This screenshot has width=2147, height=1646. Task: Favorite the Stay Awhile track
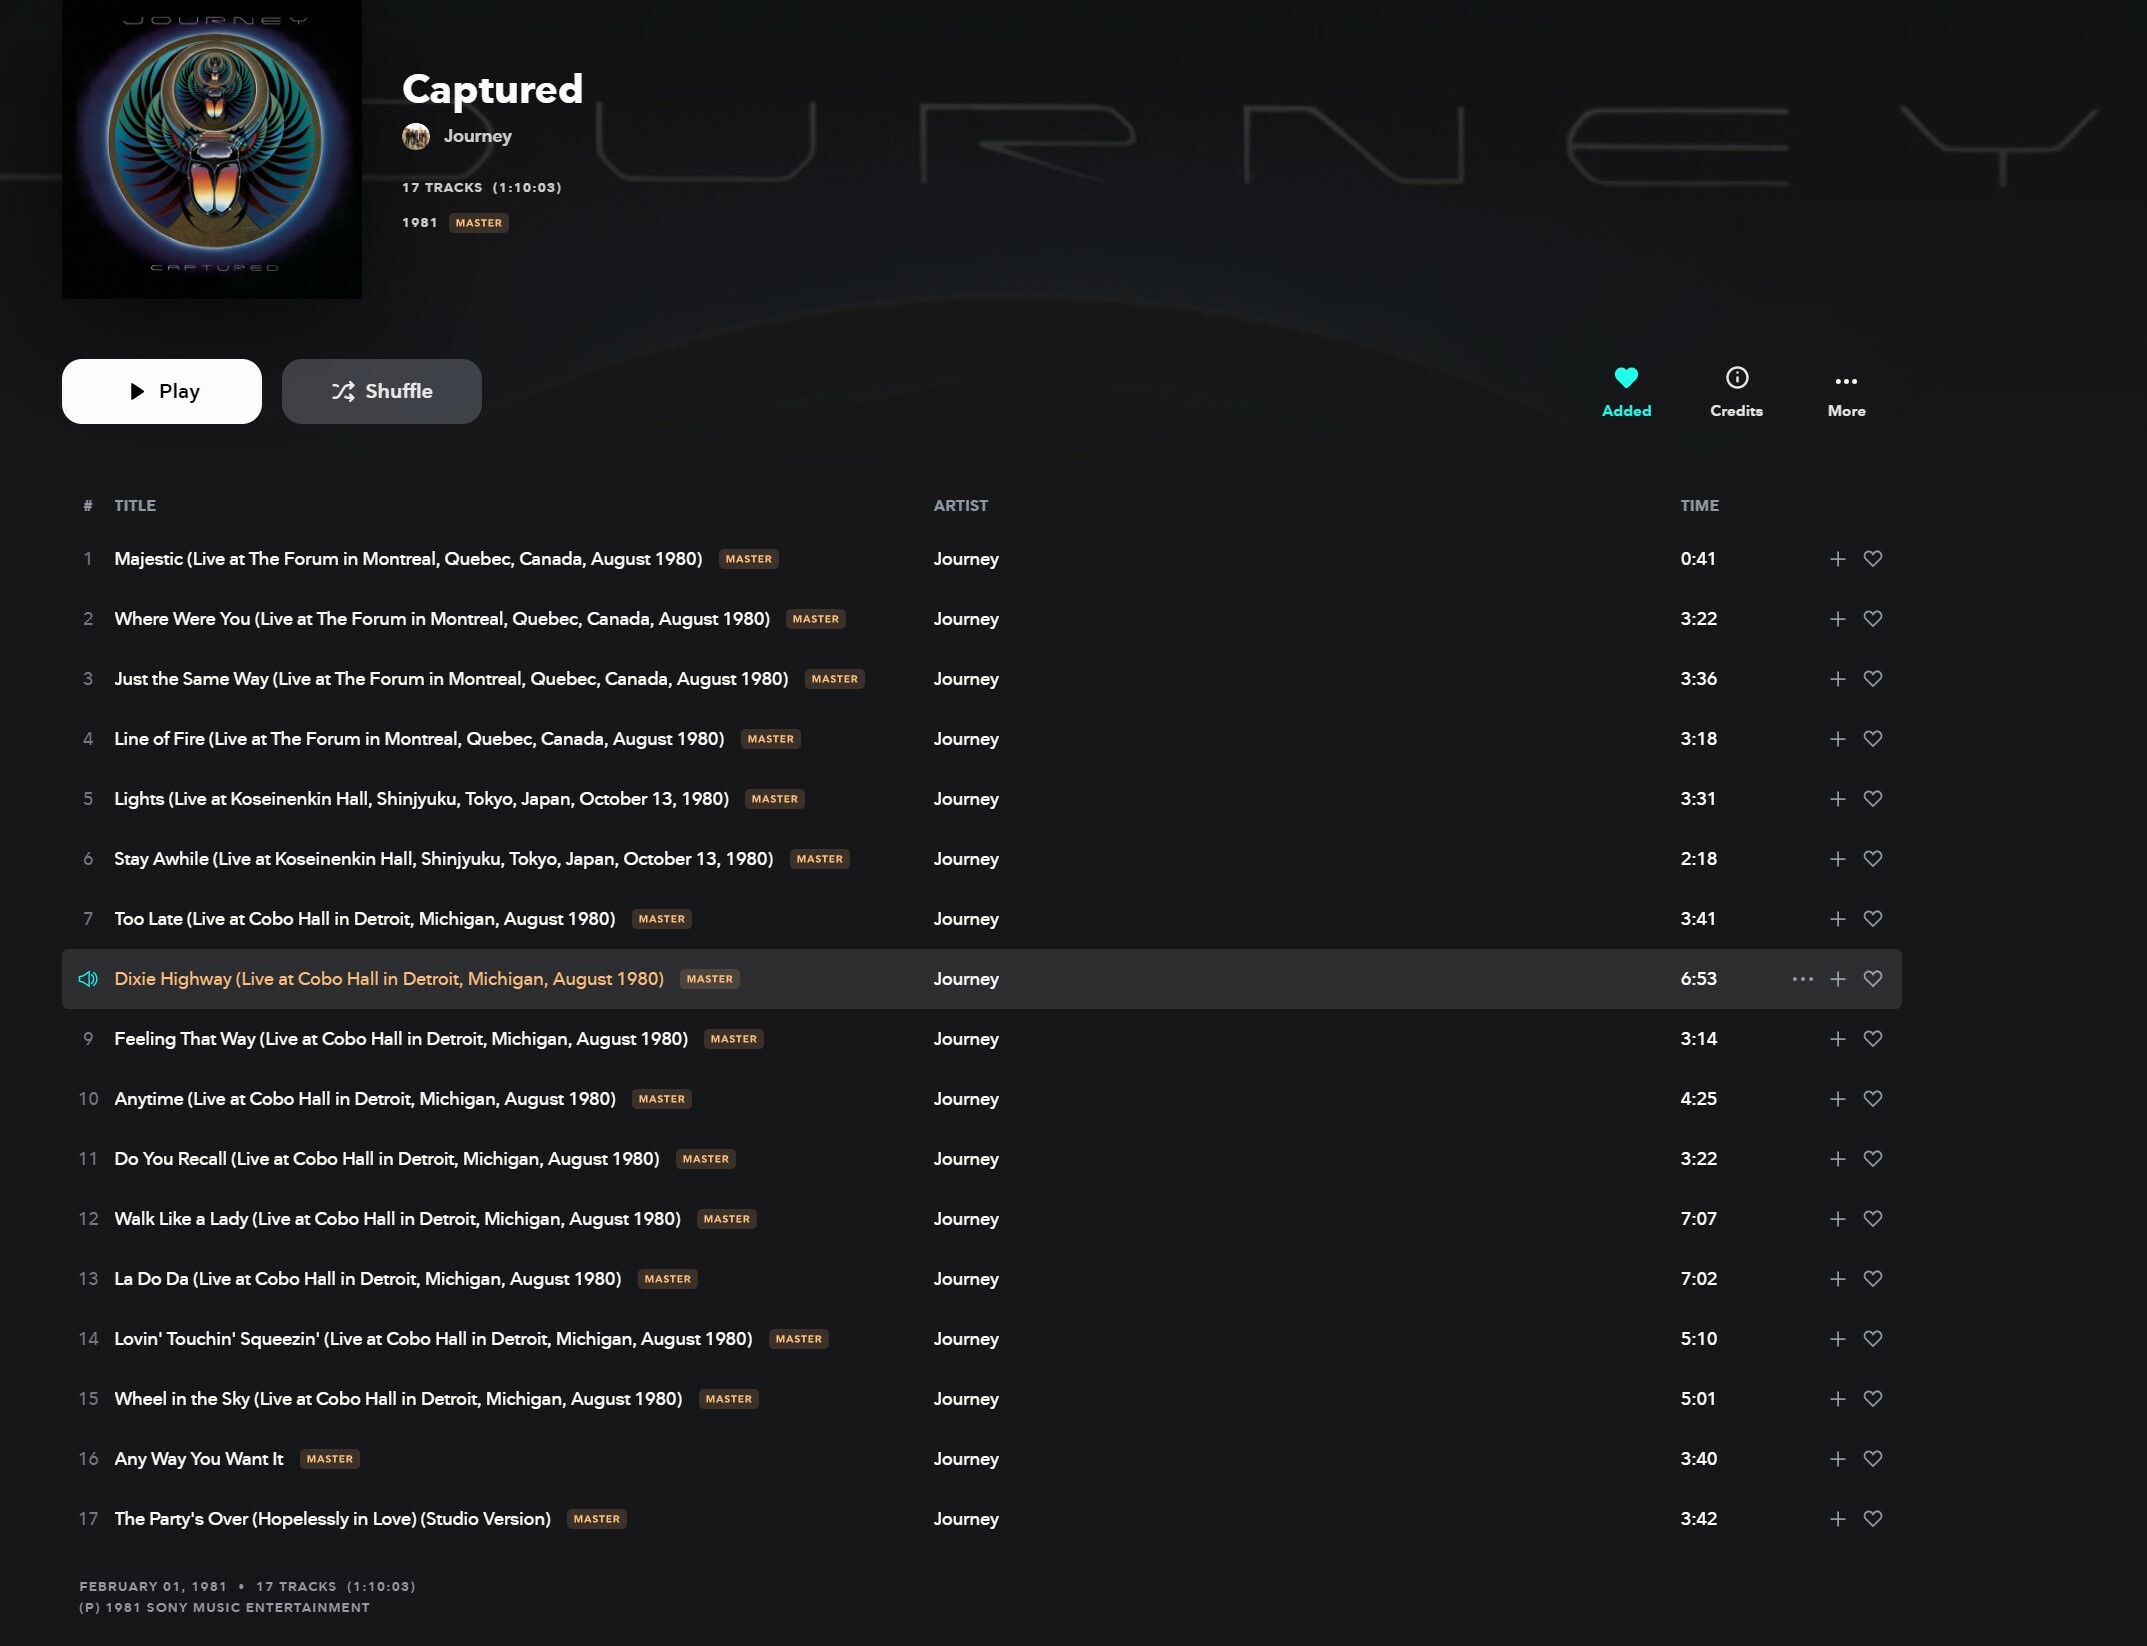pos(1873,859)
